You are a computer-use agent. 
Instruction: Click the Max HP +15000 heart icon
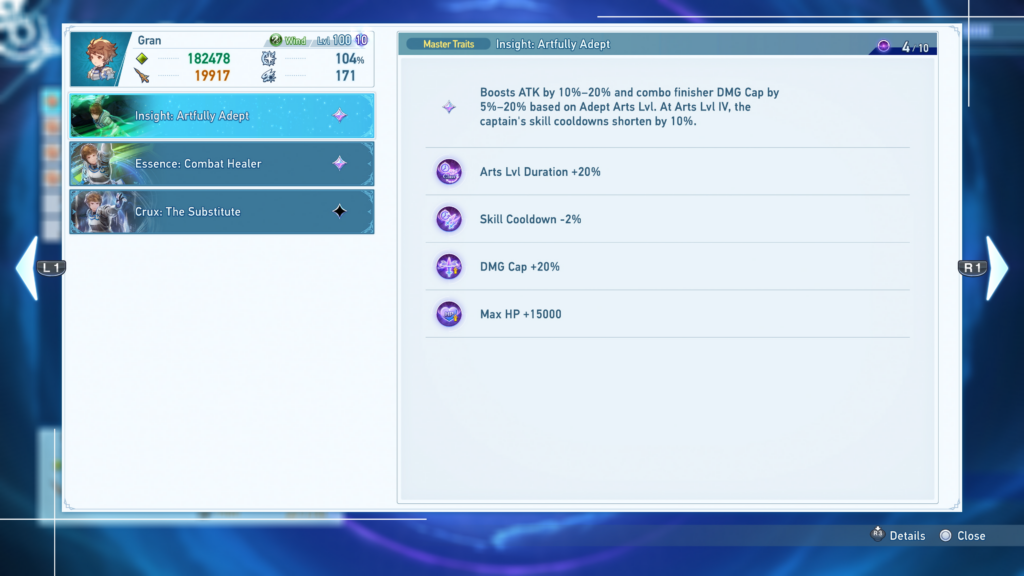(x=449, y=314)
